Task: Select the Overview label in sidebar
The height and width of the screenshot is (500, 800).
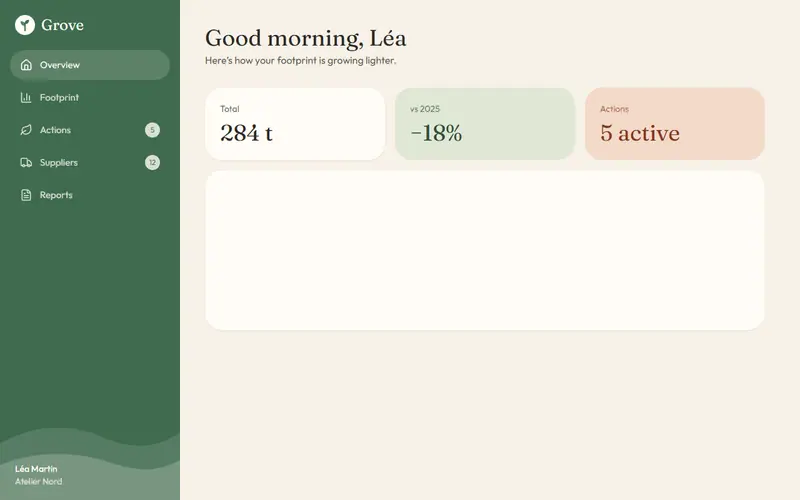Action: [60, 65]
